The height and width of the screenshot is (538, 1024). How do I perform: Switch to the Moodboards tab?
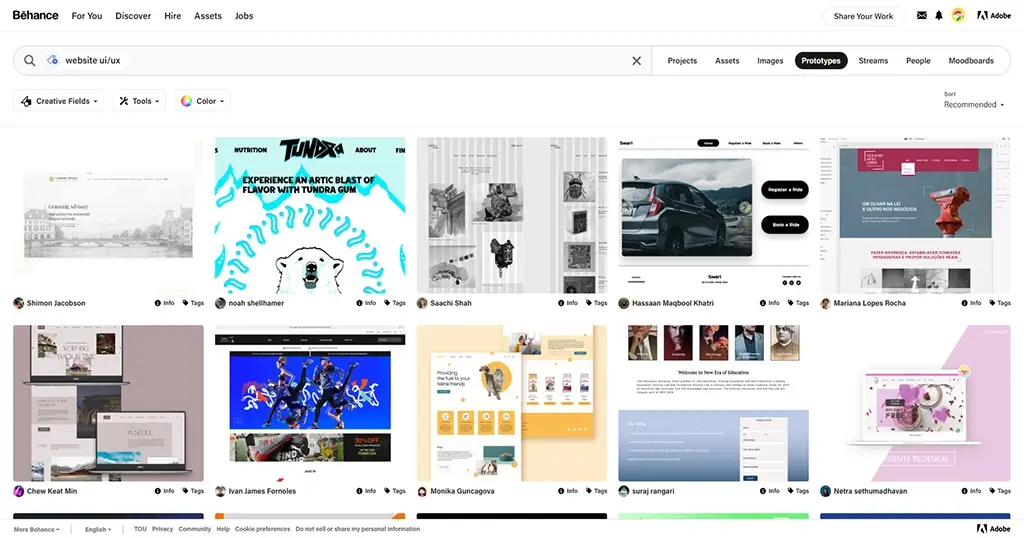971,61
